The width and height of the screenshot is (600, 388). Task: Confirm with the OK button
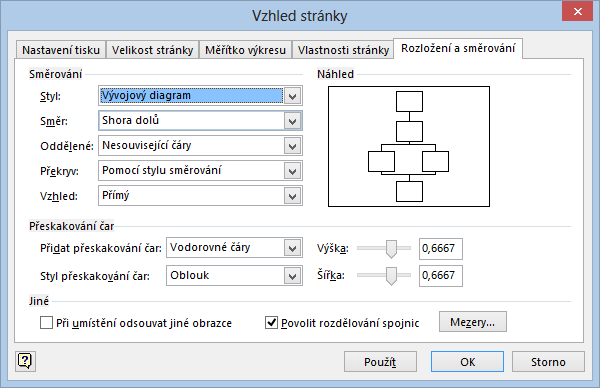pos(467,362)
